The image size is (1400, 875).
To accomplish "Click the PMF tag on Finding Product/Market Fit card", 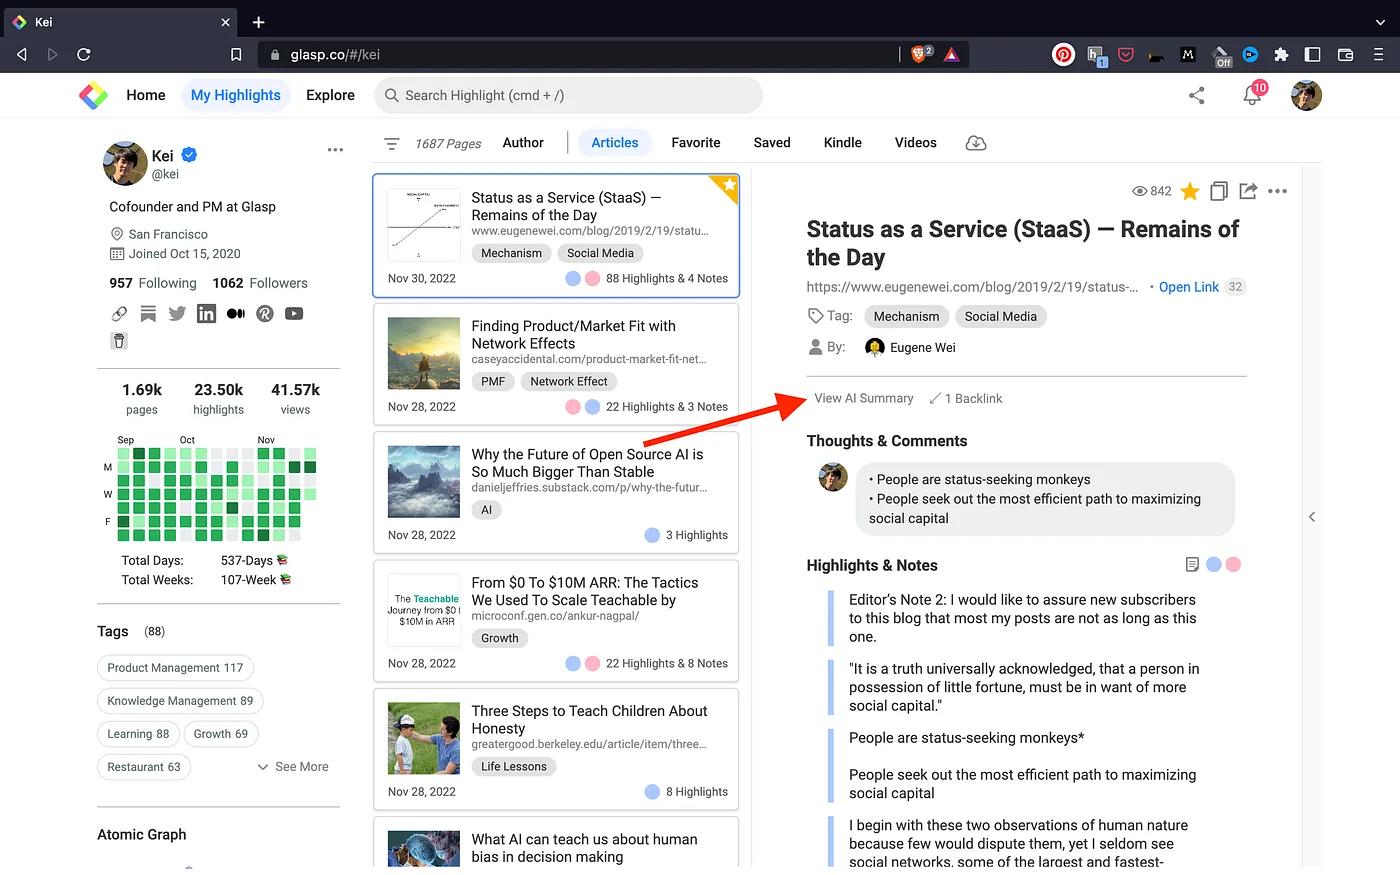I will pyautogui.click(x=493, y=381).
